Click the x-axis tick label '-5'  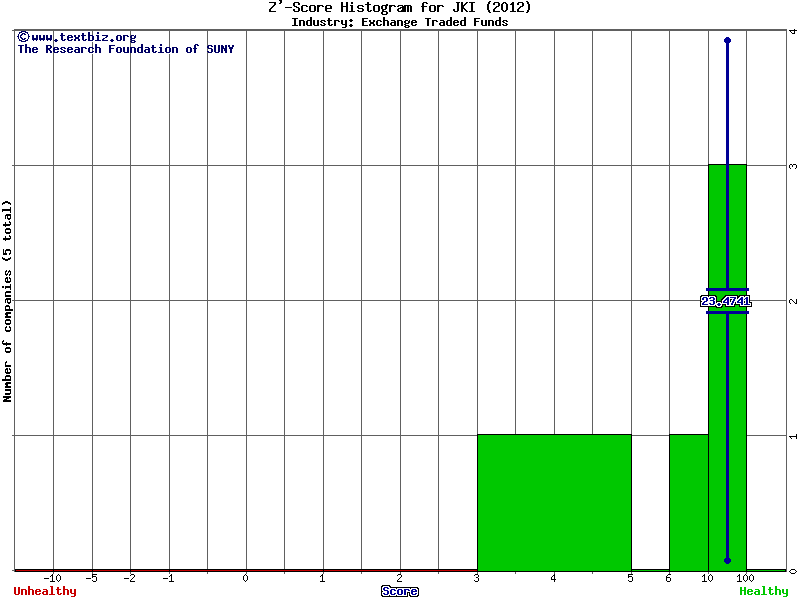click(91, 578)
